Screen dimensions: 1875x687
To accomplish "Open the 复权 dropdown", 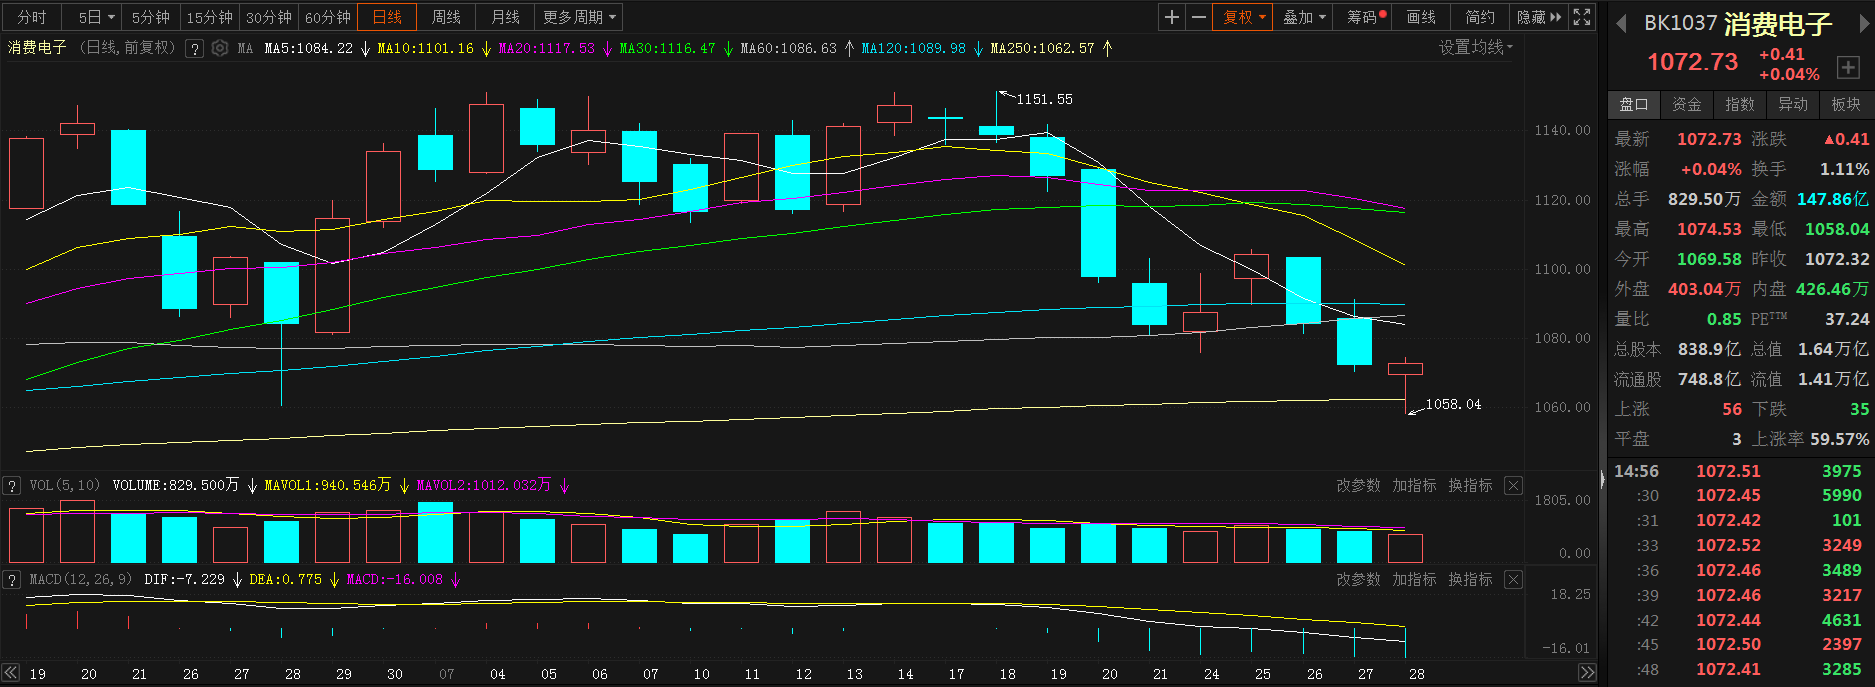I will coord(1244,17).
